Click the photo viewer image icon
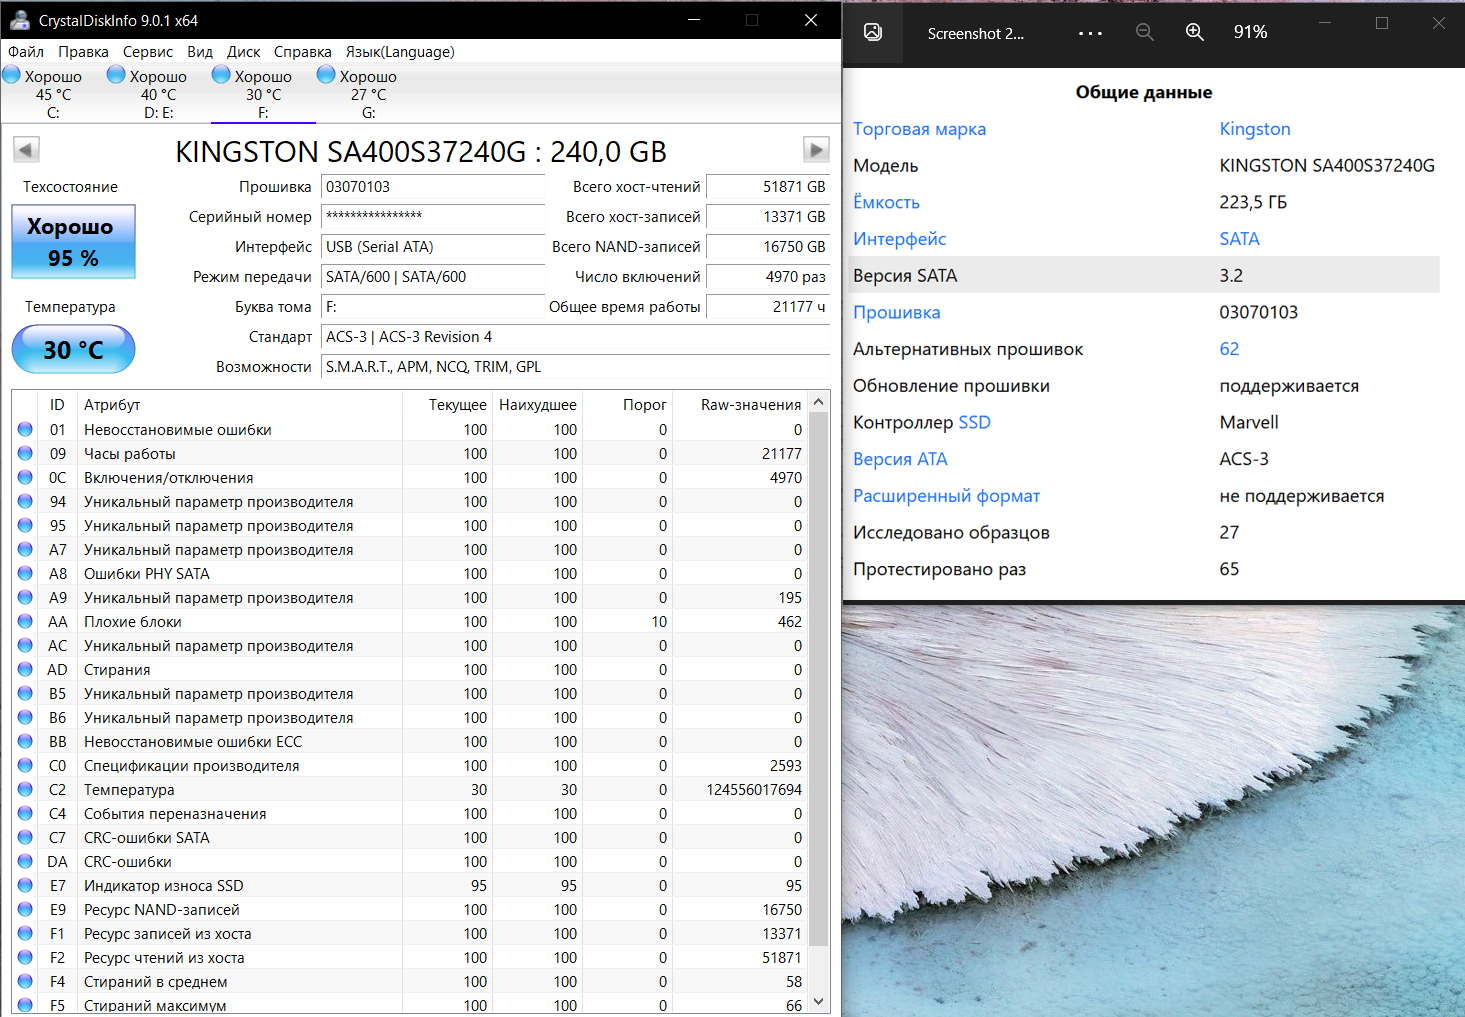This screenshot has width=1465, height=1017. pyautogui.click(x=873, y=32)
